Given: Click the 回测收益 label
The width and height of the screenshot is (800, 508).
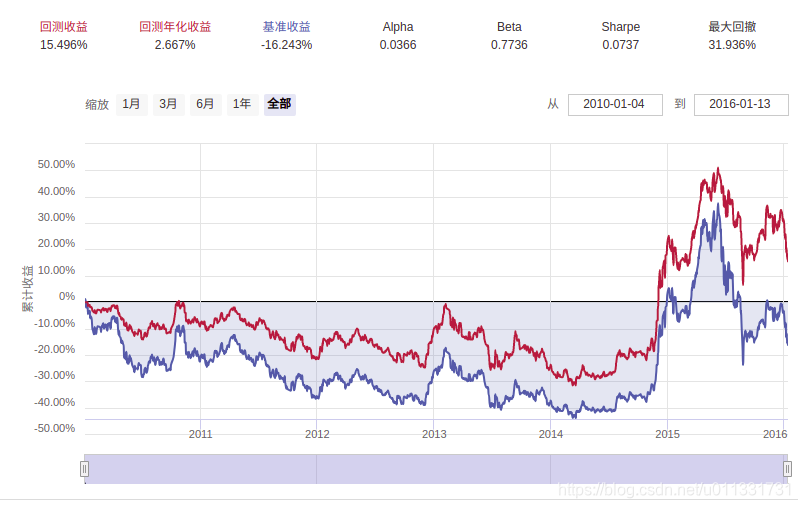Looking at the screenshot, I should coord(64,27).
